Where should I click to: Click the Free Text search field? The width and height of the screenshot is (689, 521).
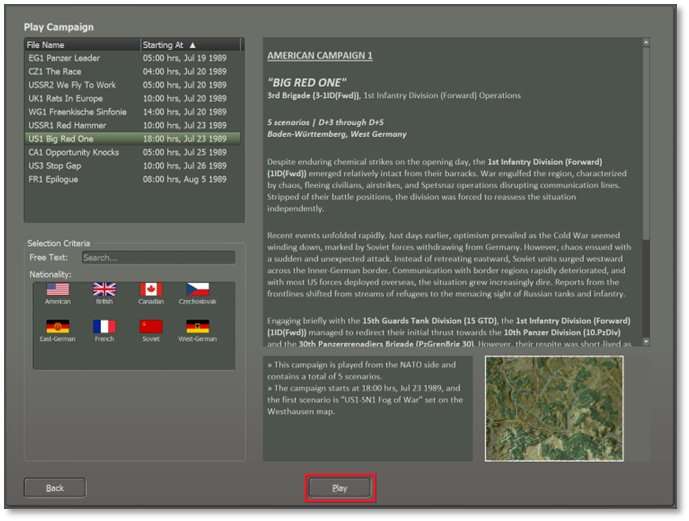(x=157, y=257)
